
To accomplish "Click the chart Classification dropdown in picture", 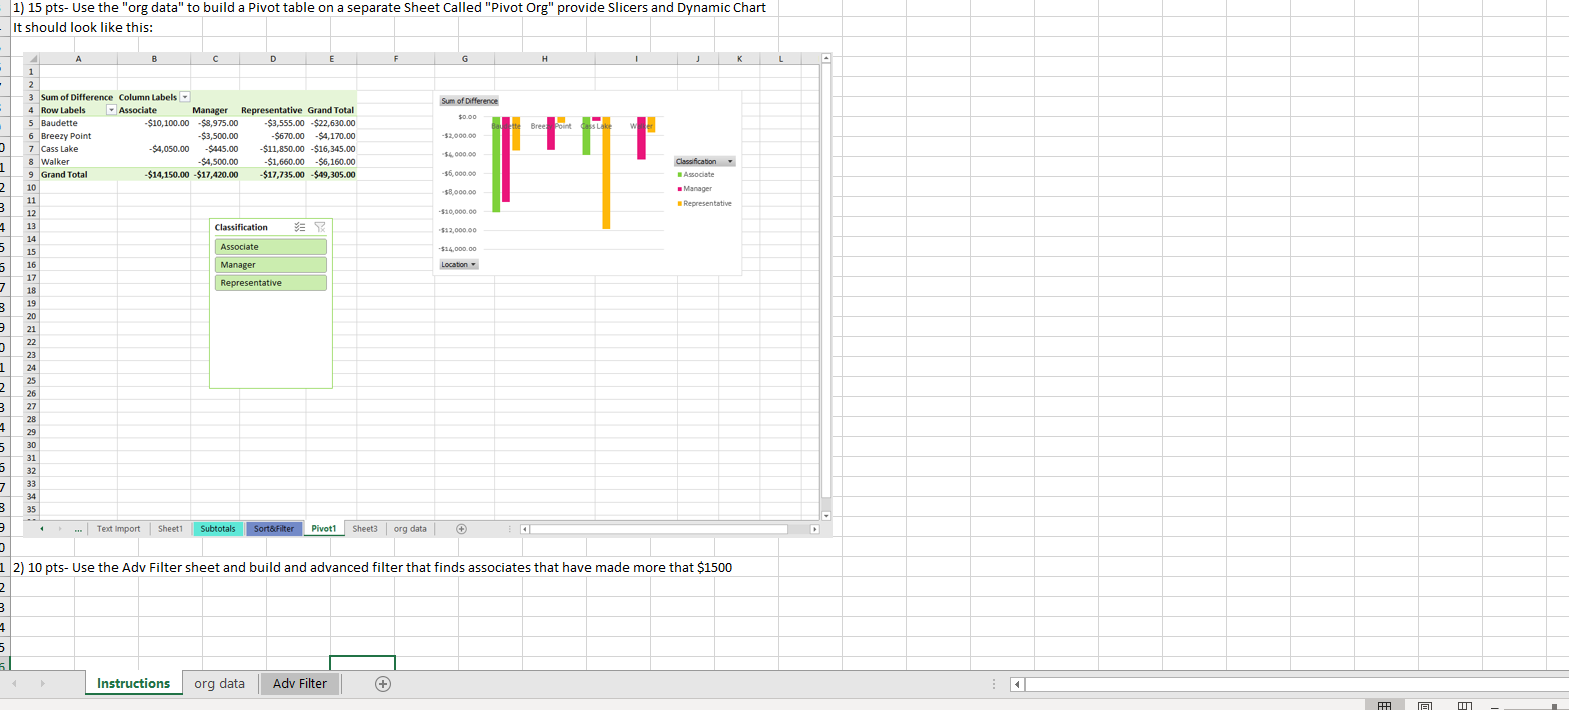I will pyautogui.click(x=705, y=161).
